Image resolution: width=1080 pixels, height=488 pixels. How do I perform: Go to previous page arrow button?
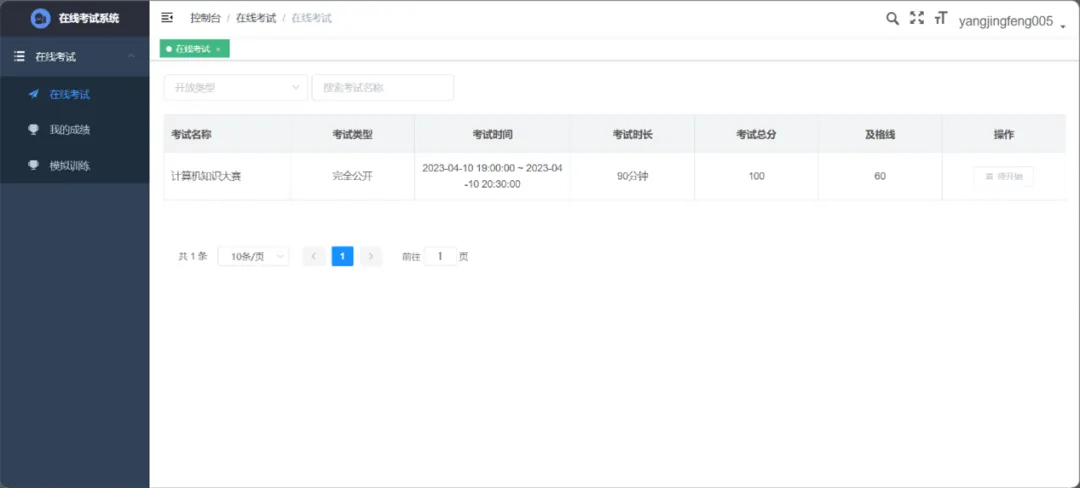314,257
